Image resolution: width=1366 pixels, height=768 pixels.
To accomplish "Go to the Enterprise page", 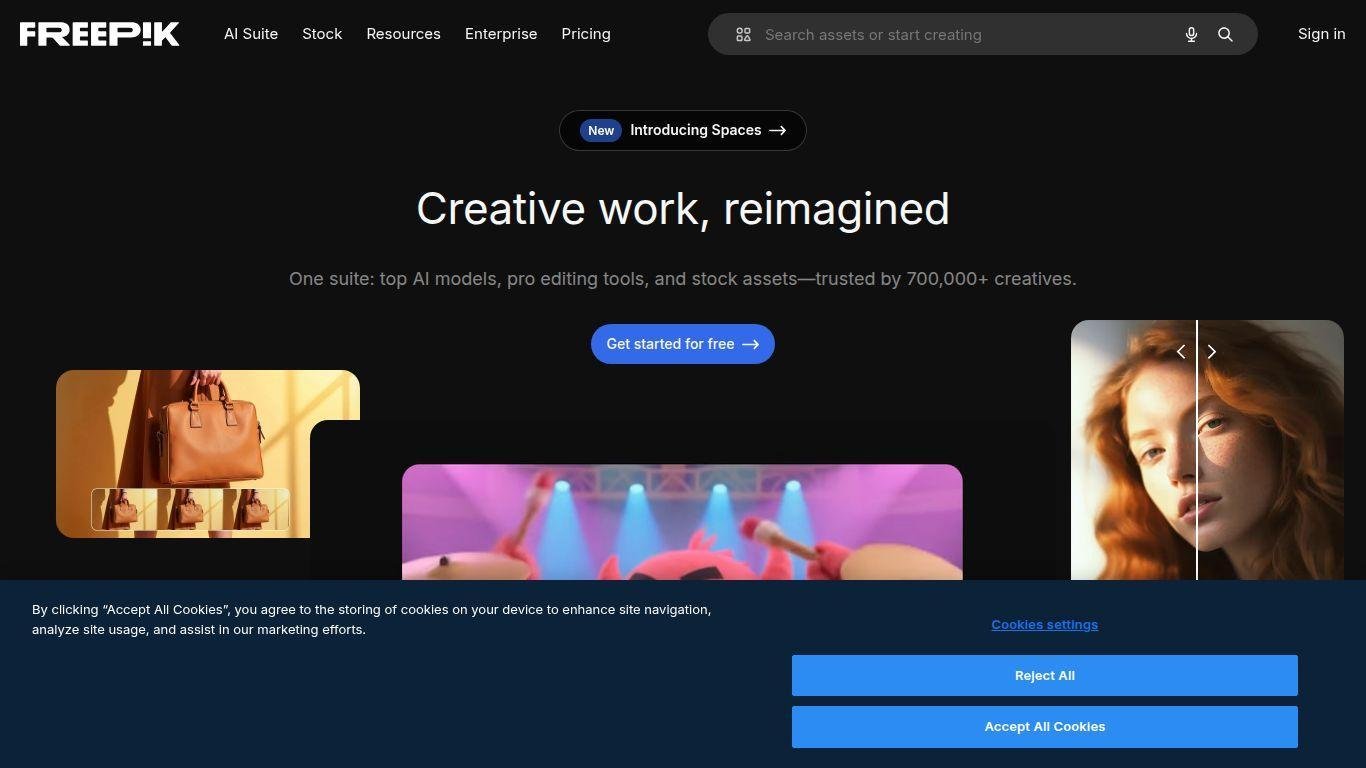I will (501, 34).
